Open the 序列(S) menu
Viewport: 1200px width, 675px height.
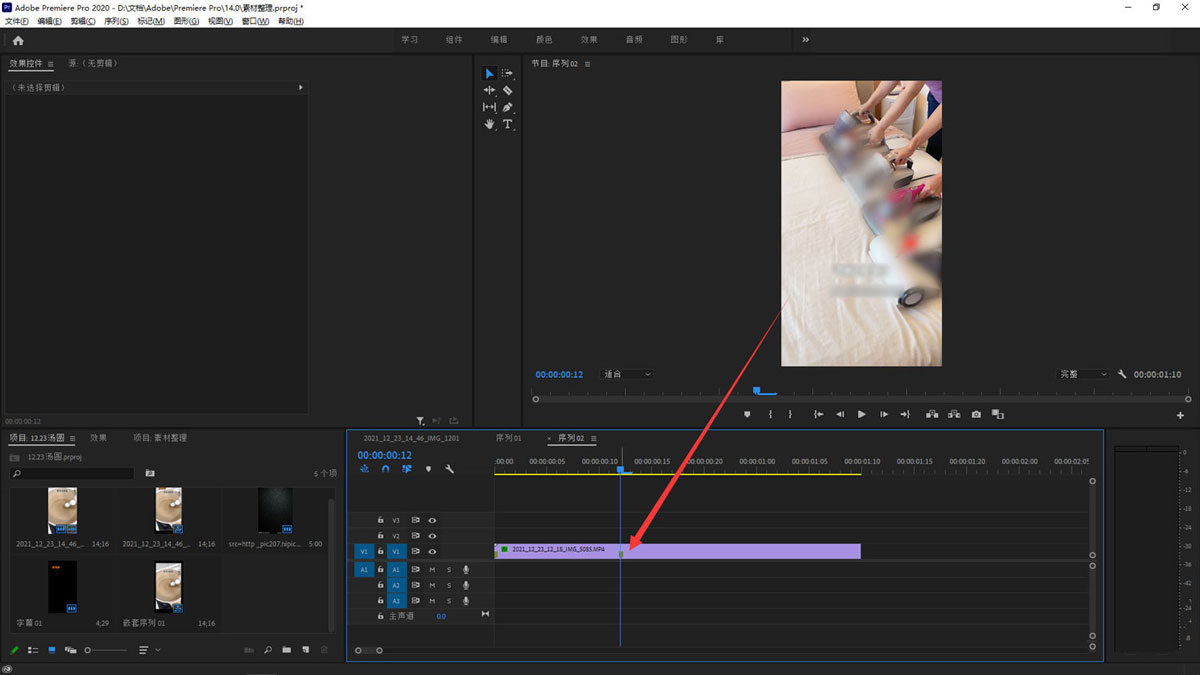(117, 21)
